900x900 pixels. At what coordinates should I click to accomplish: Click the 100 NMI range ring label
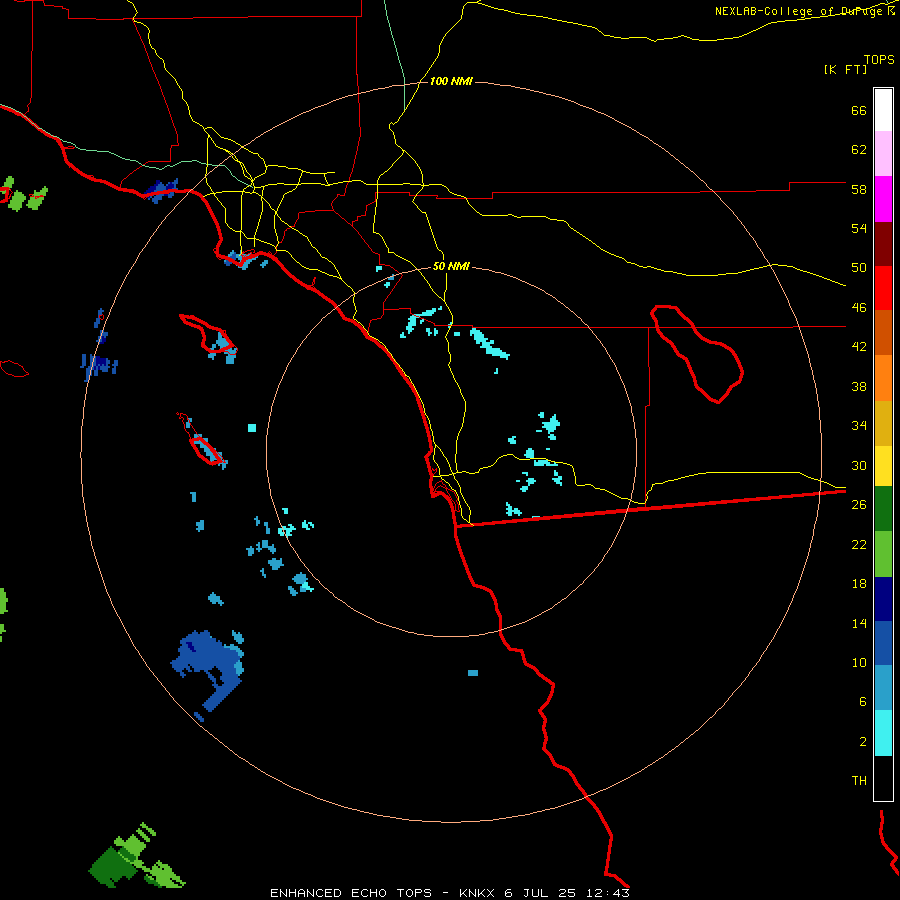(451, 81)
